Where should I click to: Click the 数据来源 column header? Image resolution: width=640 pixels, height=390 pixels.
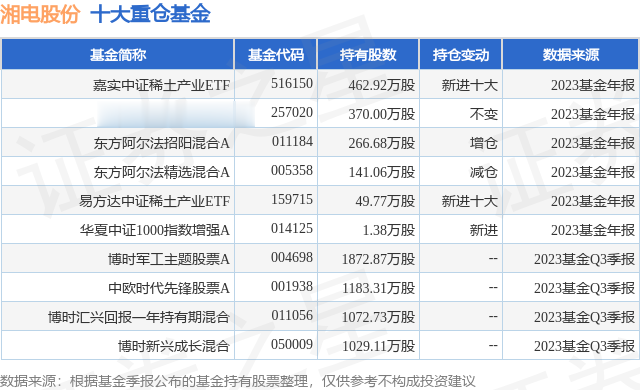[571, 55]
